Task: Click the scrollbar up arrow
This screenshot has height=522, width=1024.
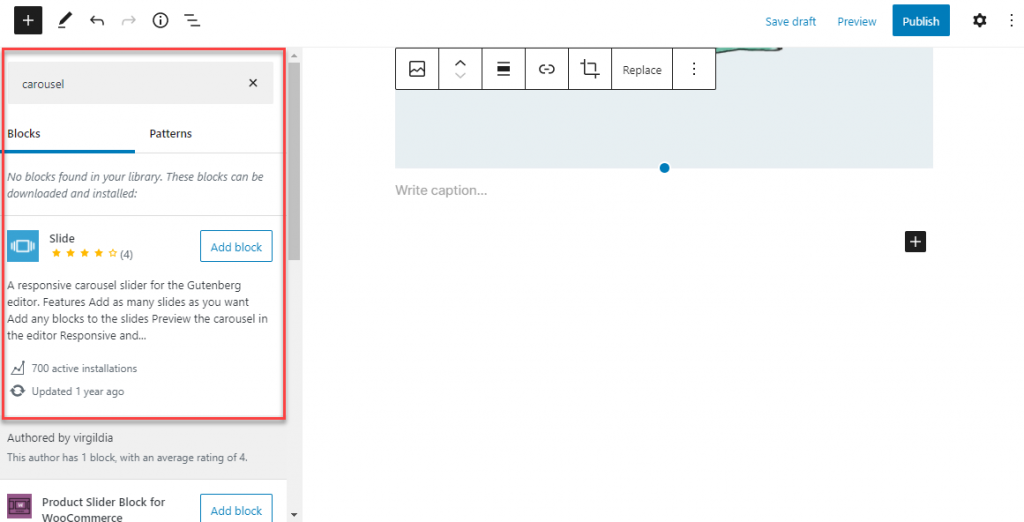Action: [295, 54]
